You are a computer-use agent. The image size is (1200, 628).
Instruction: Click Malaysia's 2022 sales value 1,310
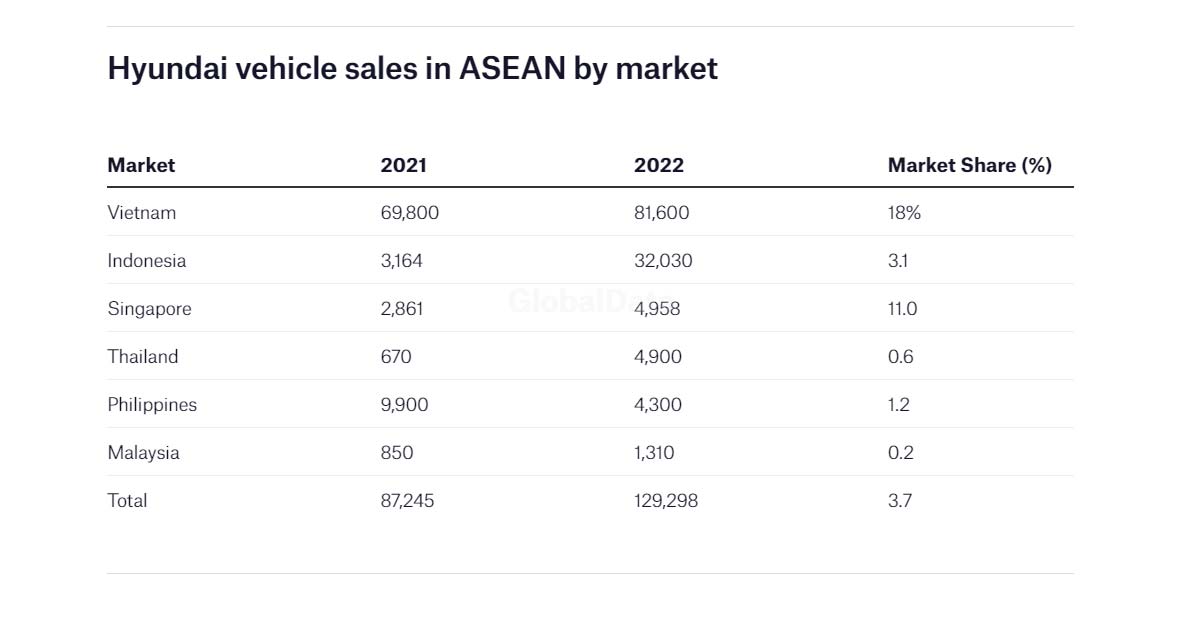click(x=654, y=453)
